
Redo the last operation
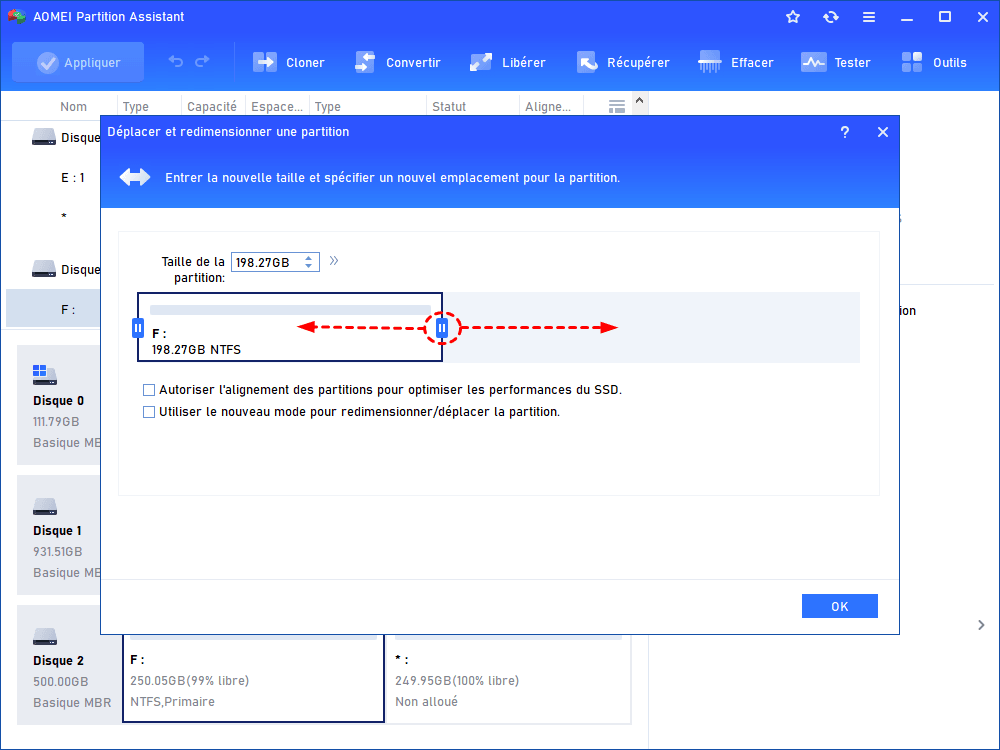[x=202, y=61]
